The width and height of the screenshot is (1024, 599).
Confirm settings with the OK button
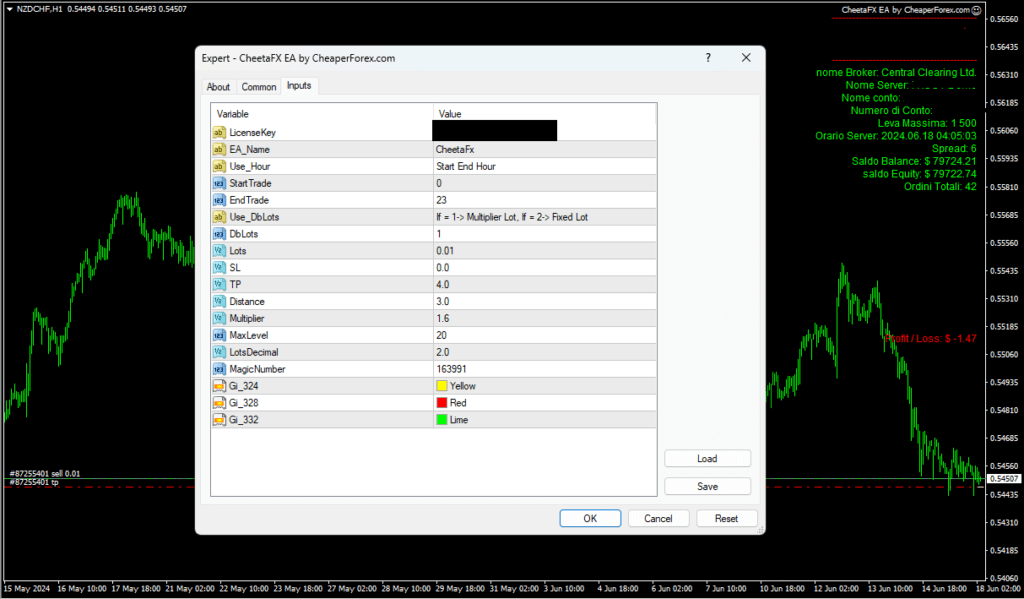590,518
